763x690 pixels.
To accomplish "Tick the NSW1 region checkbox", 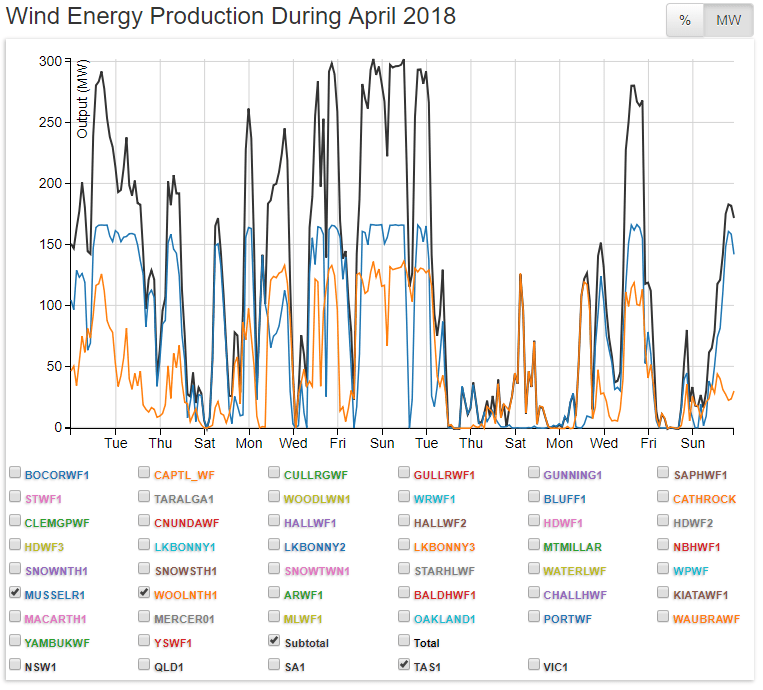I will tap(15, 664).
